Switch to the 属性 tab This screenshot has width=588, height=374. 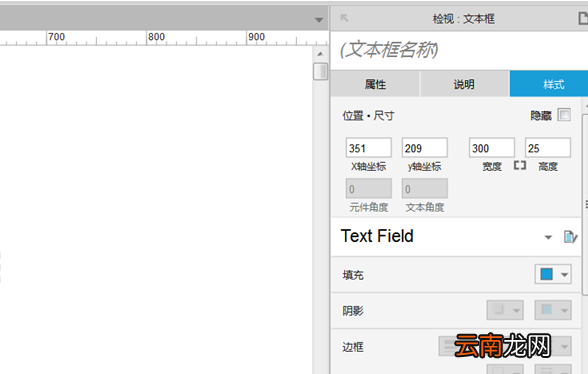point(375,84)
